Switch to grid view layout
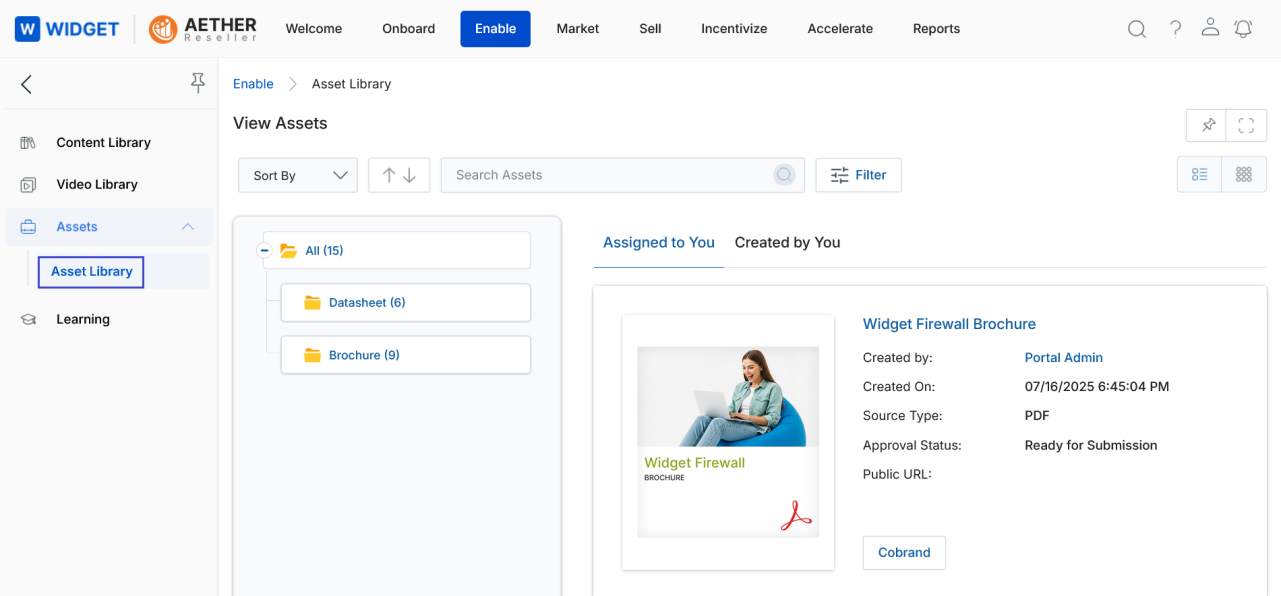Screen dimensions: 1281x596 pyautogui.click(x=1244, y=174)
